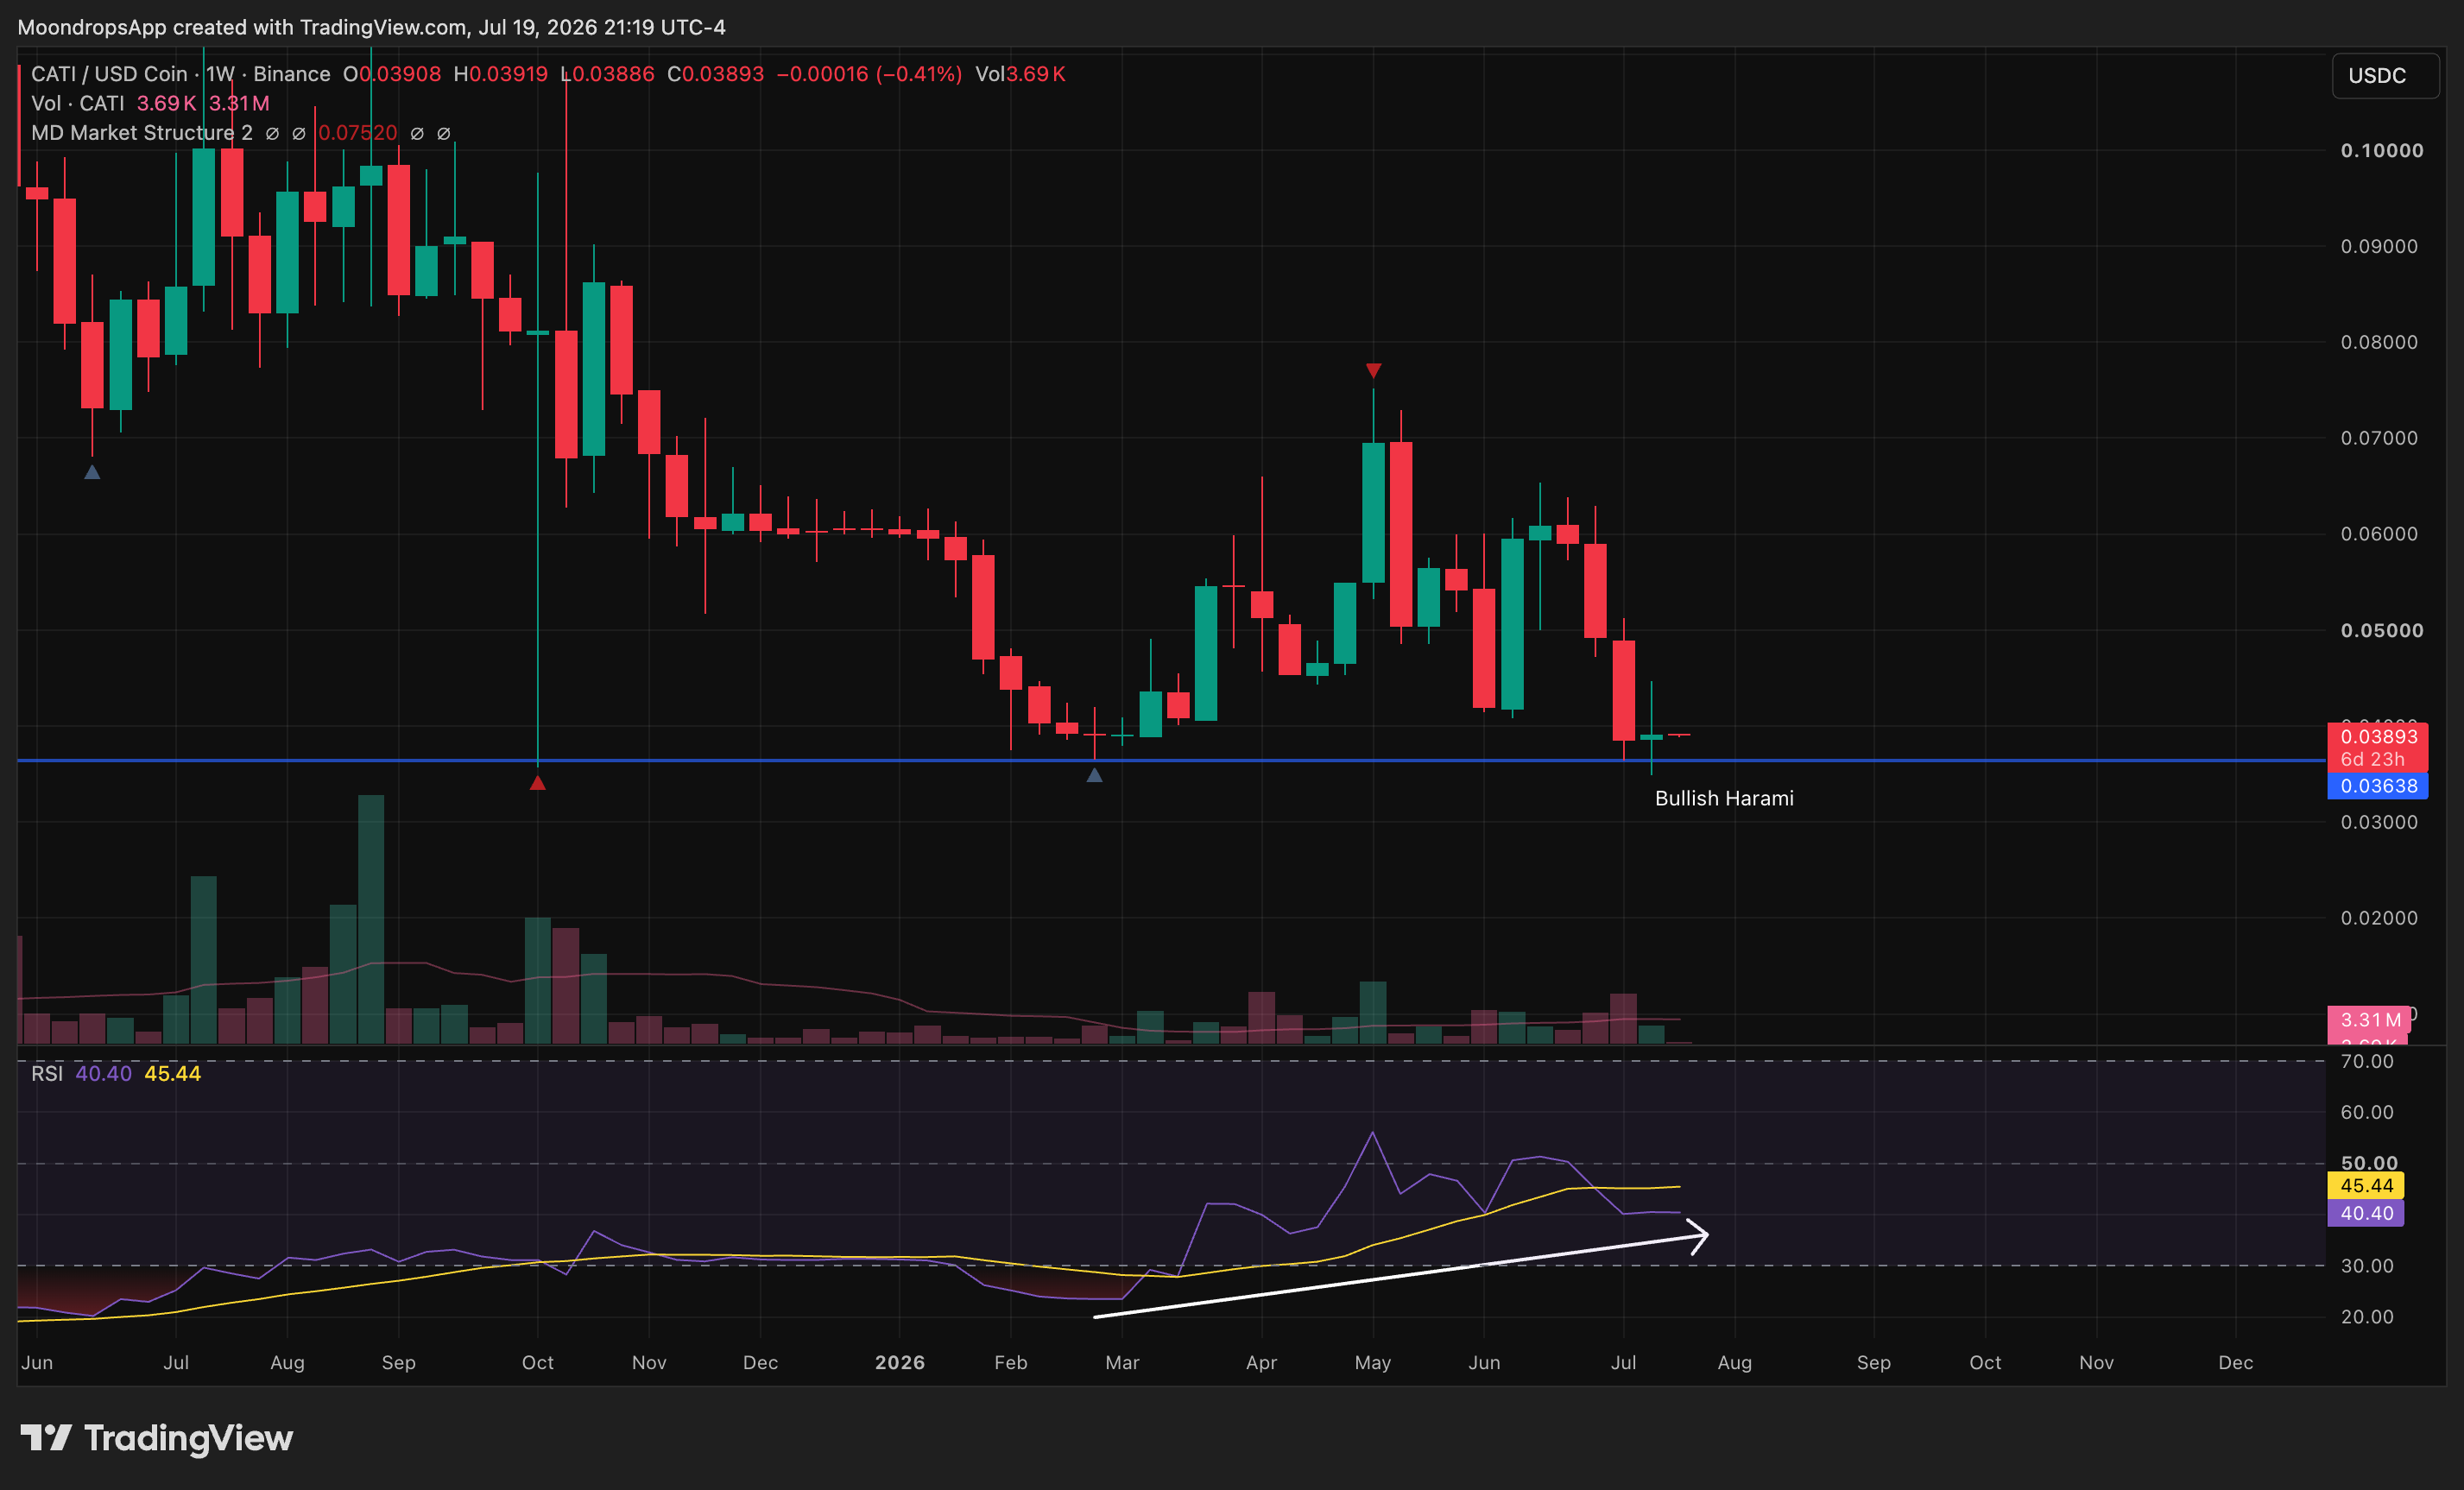
Task: Click the 0.07000 price axis level
Action: 2379,438
